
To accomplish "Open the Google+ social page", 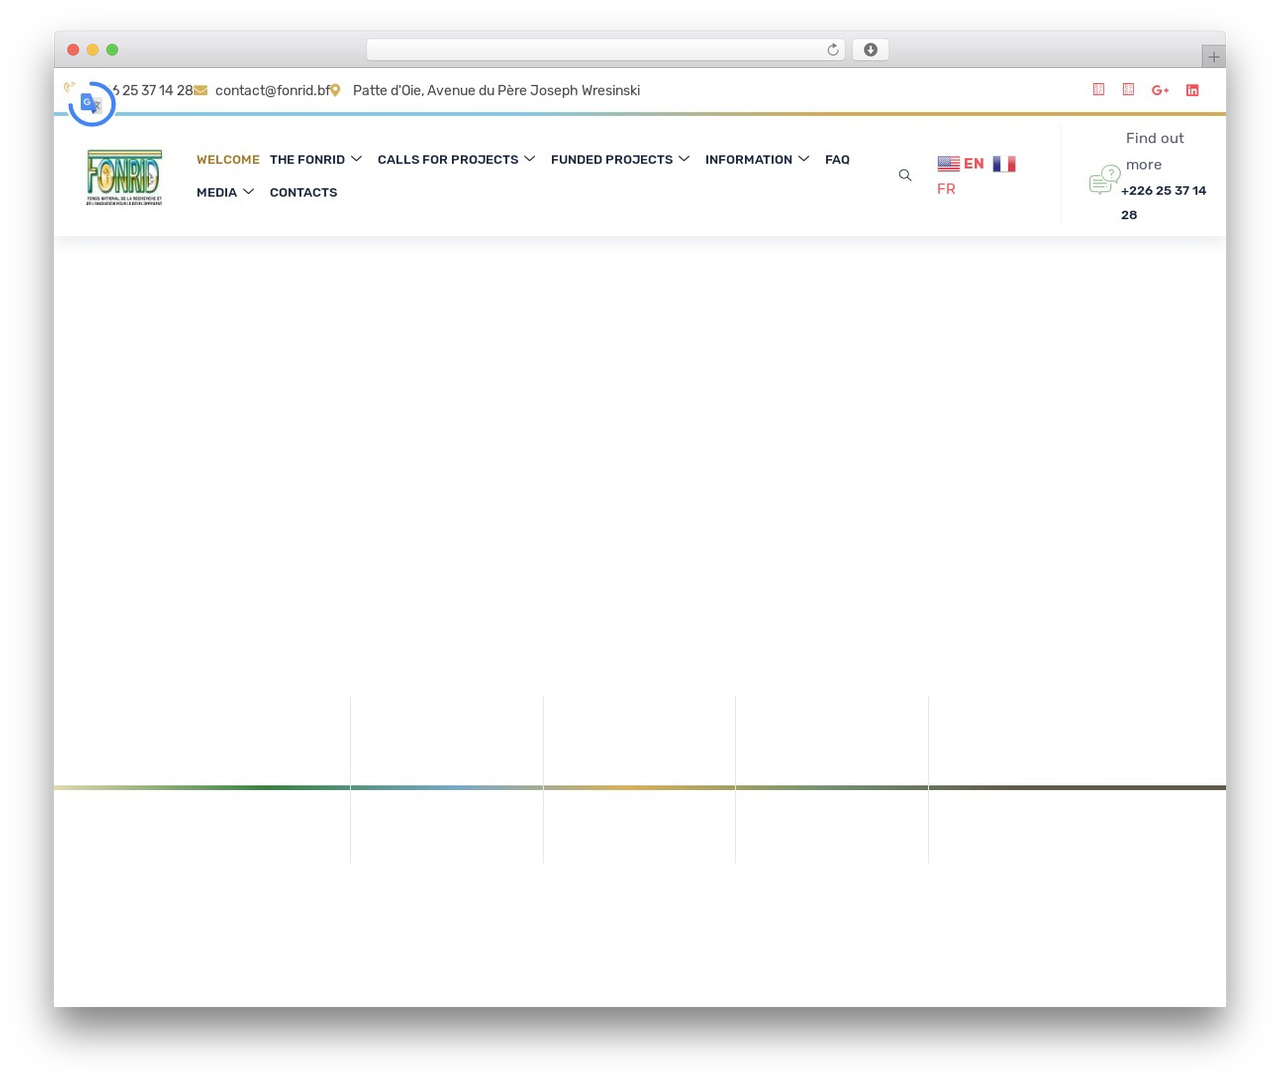I will point(1160,90).
